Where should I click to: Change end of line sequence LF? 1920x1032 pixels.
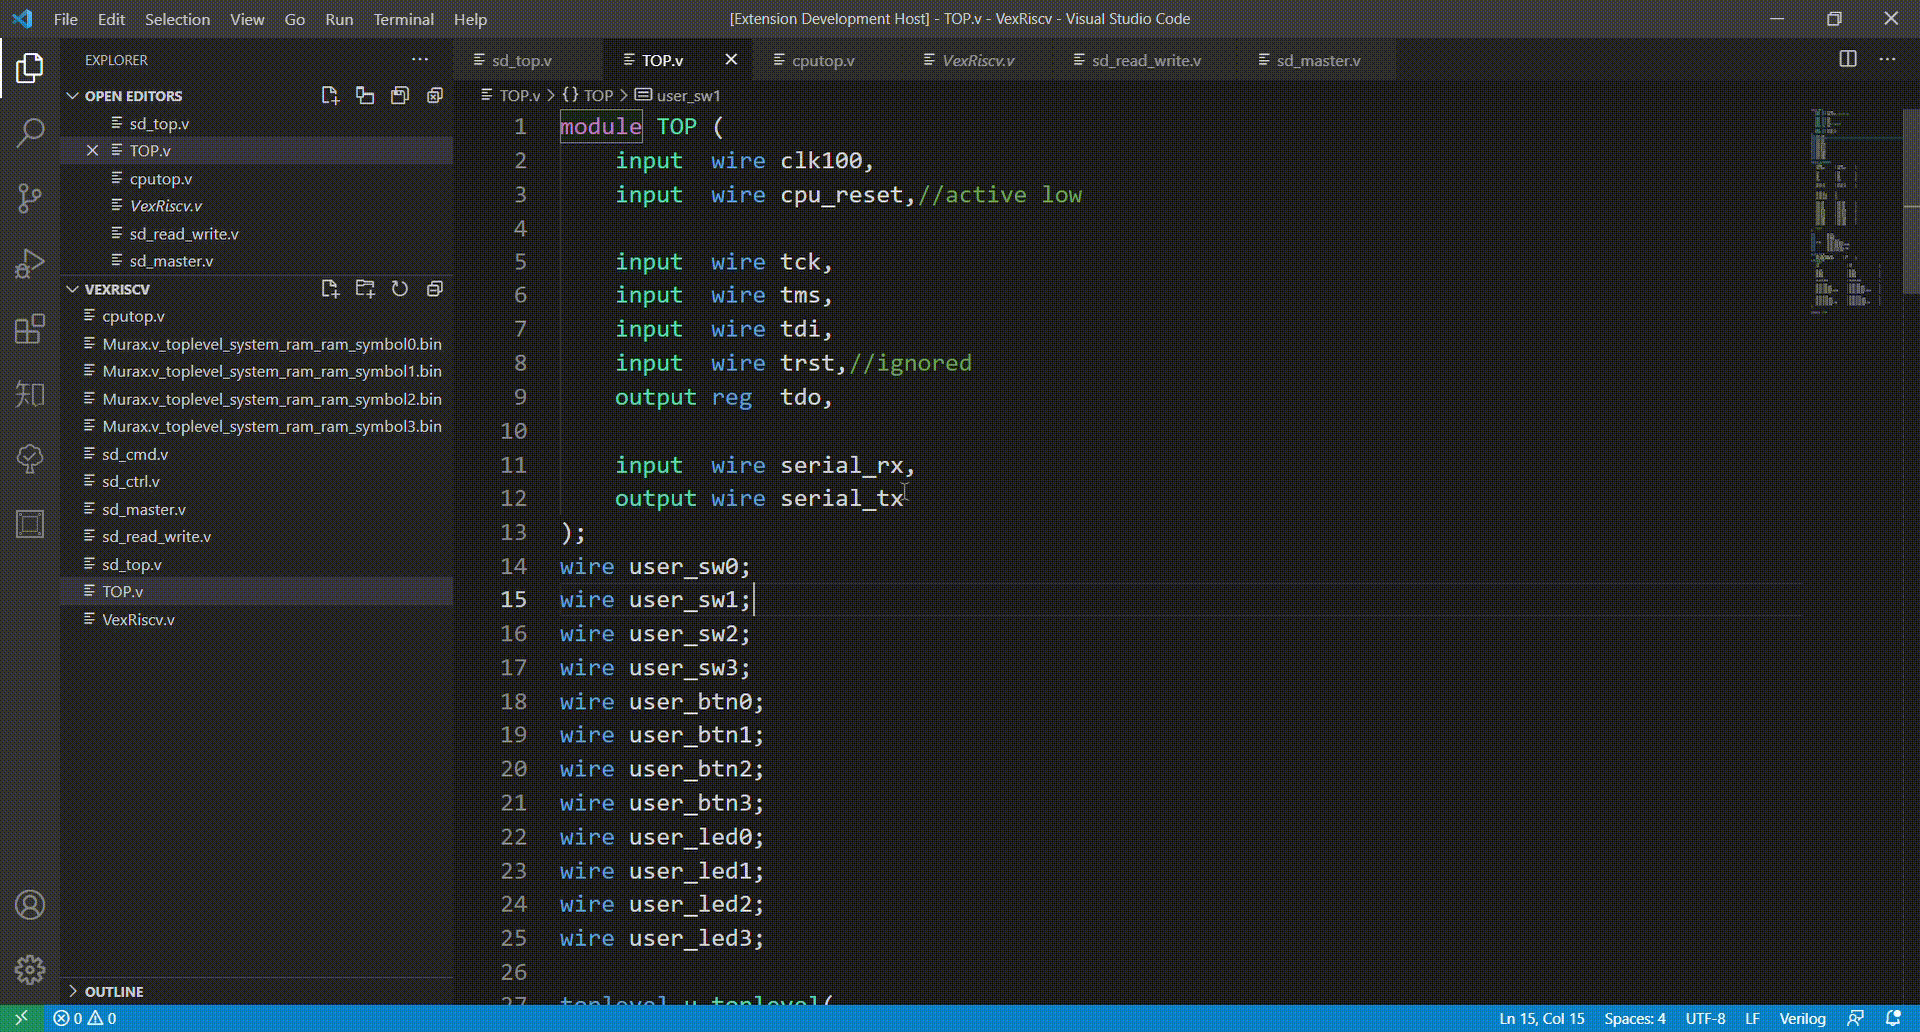(1752, 1018)
